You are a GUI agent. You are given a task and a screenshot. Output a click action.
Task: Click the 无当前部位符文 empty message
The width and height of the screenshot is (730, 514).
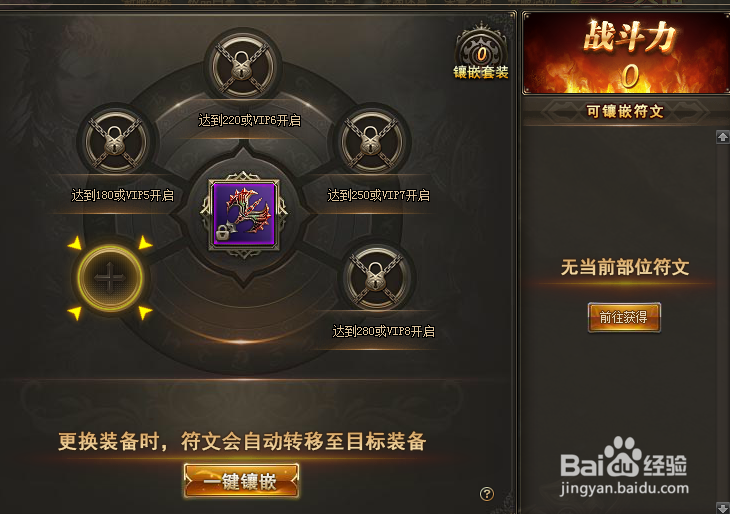625,267
